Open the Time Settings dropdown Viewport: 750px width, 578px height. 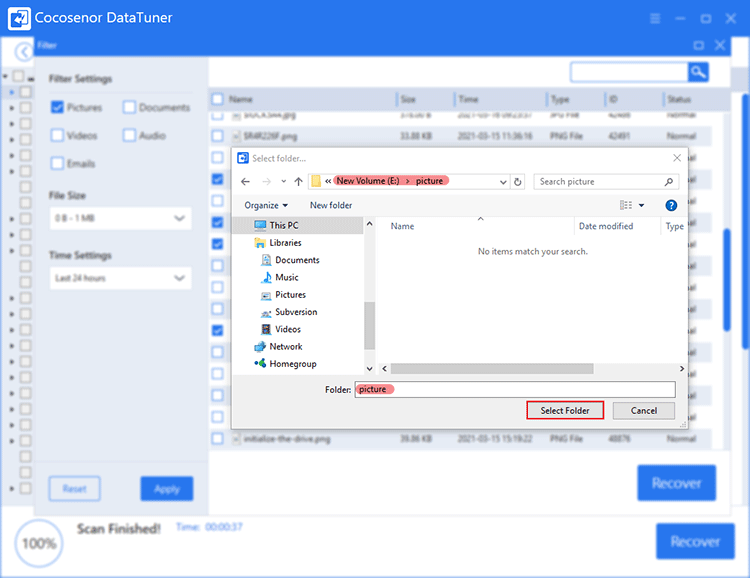120,278
